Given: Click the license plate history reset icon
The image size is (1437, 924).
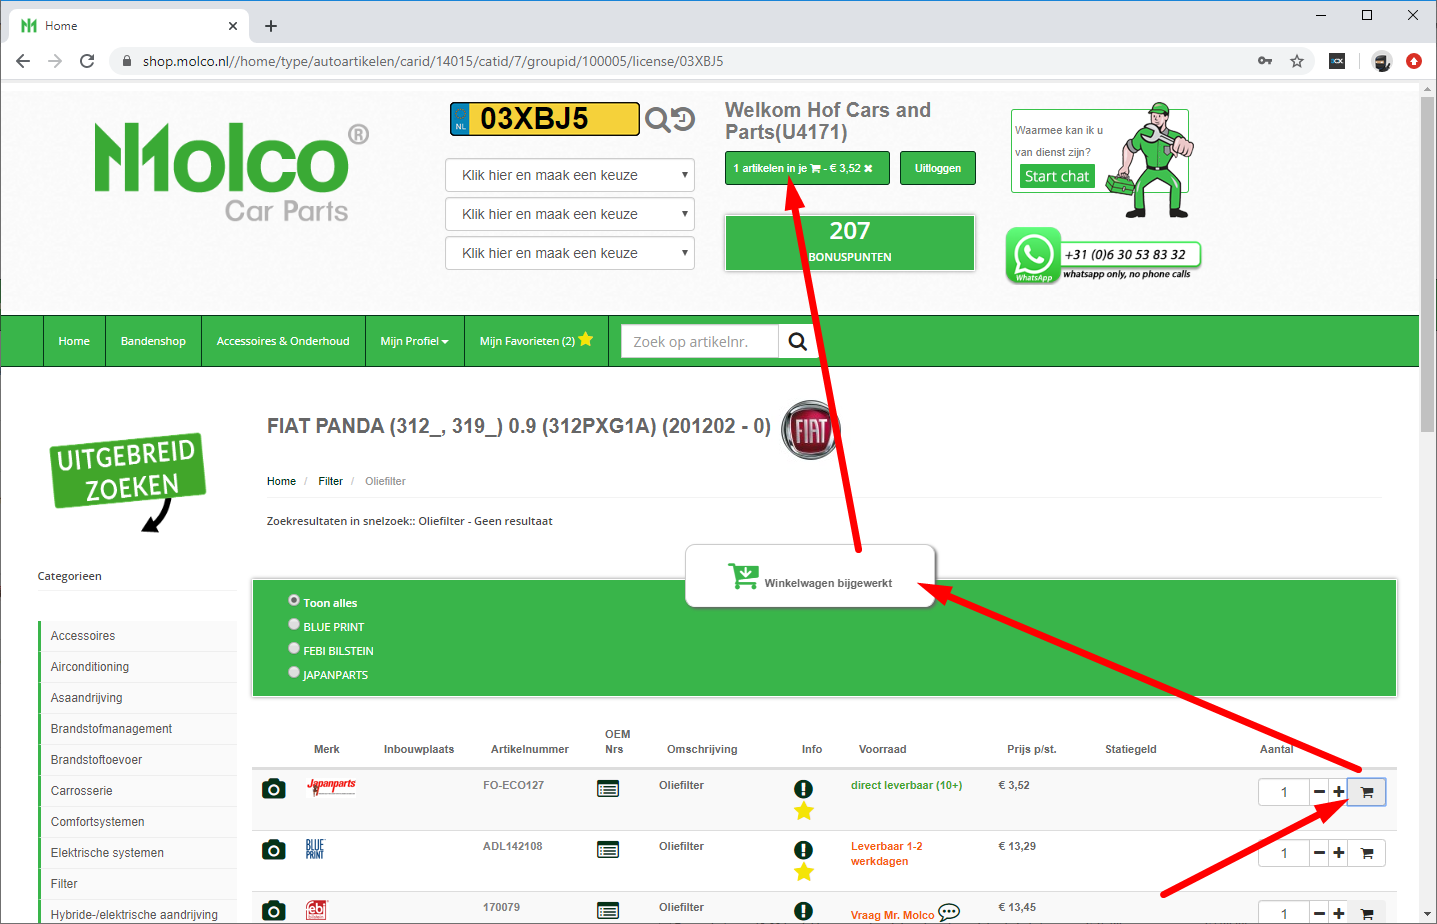Looking at the screenshot, I should click(x=683, y=119).
